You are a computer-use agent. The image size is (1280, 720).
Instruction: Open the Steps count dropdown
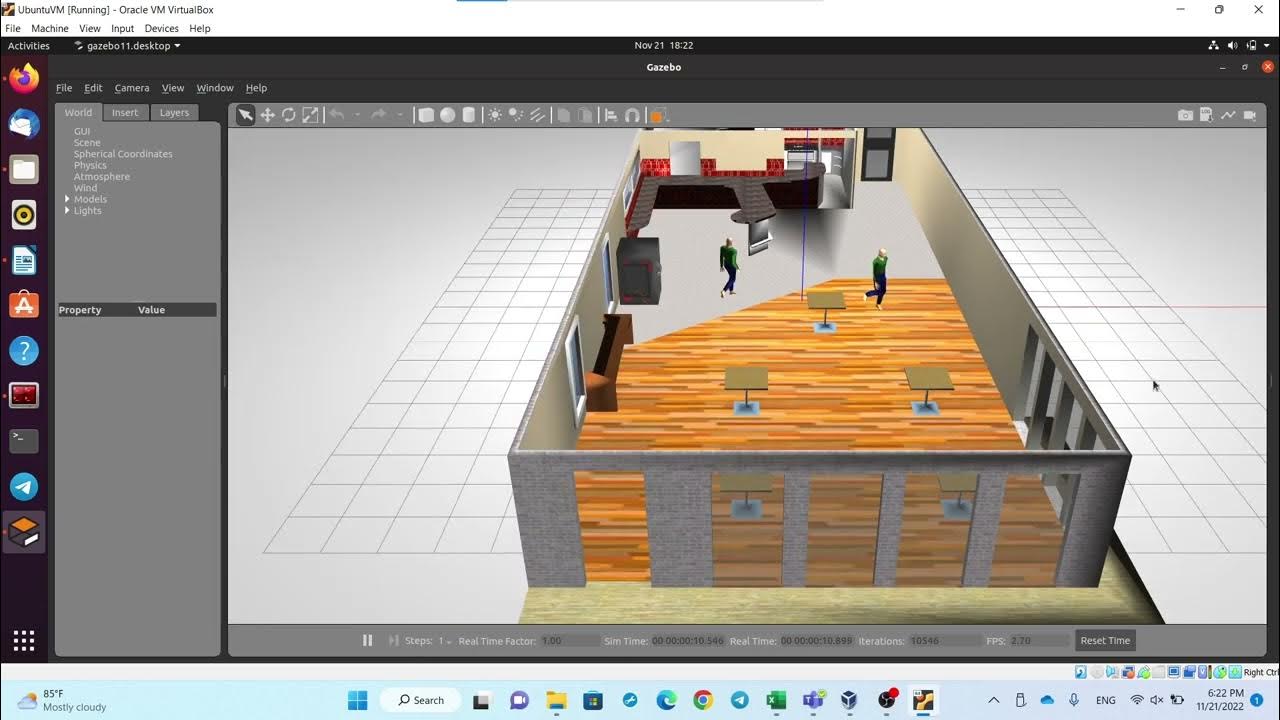pos(445,641)
